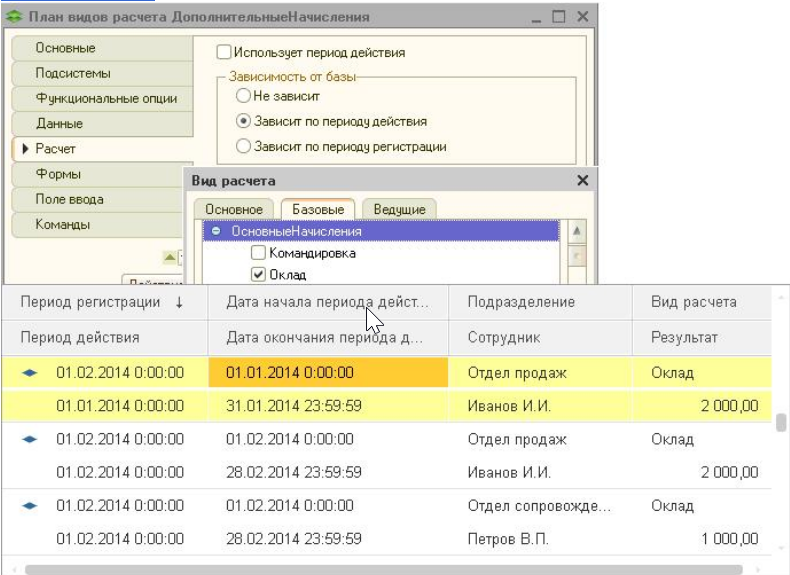This screenshot has width=790, height=575.
Task: Switch to the Команды tab
Action: click(98, 224)
